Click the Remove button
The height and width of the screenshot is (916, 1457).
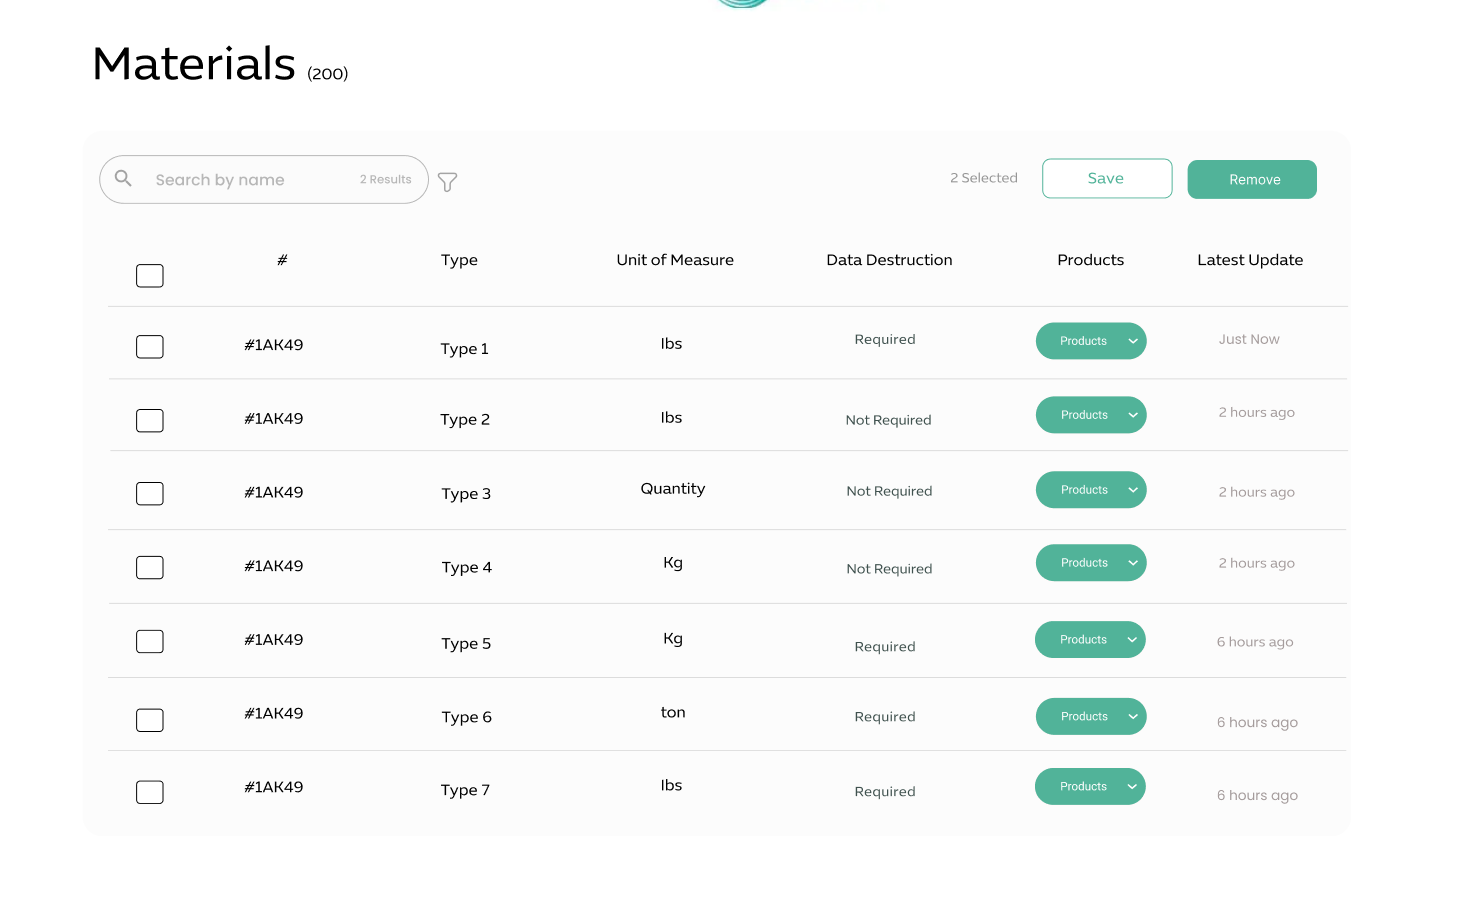1252,179
